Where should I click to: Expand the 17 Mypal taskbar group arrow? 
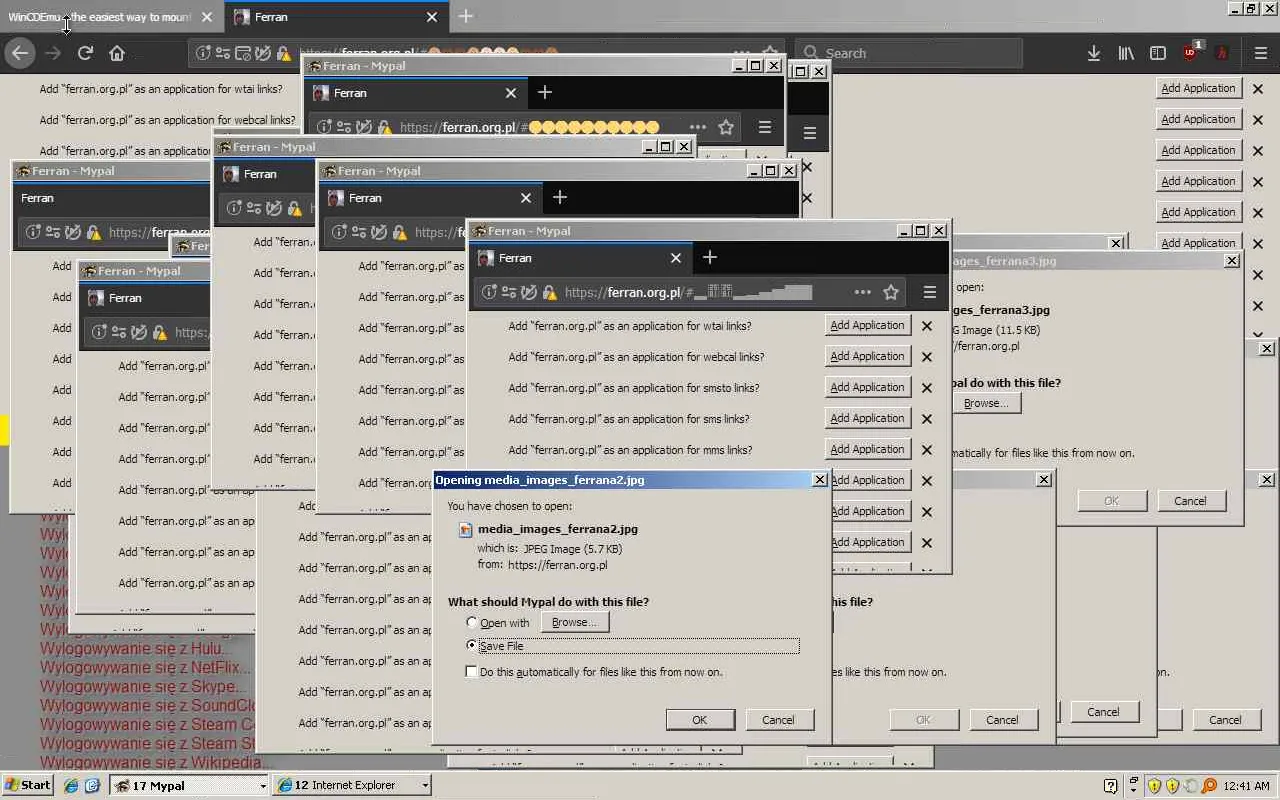(263, 786)
